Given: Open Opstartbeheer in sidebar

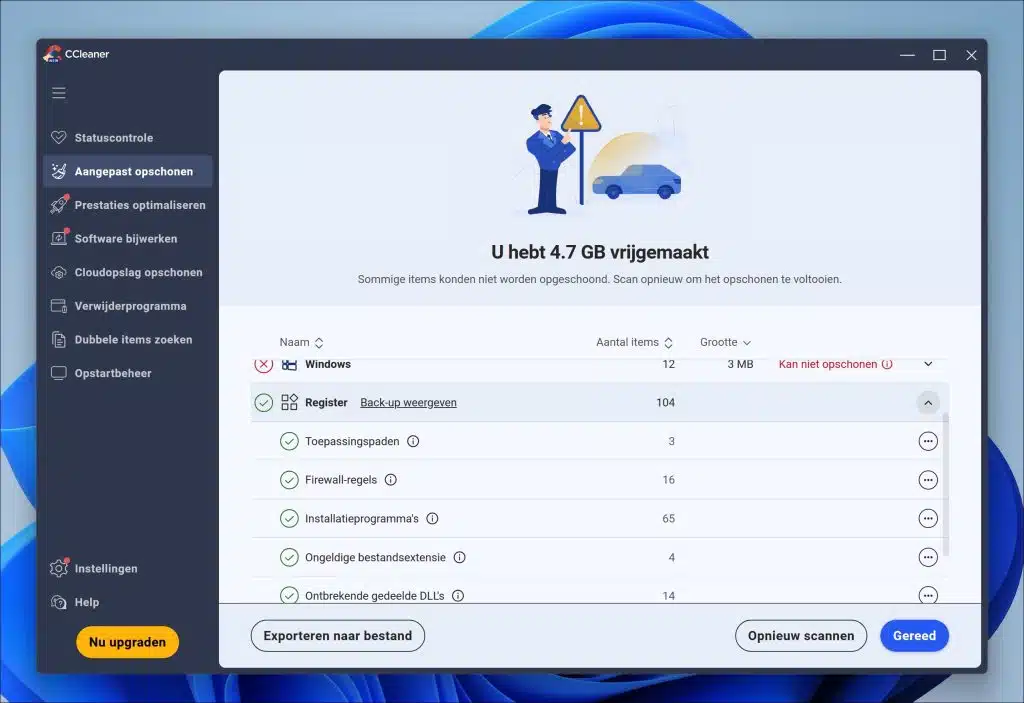Looking at the screenshot, I should tap(127, 373).
